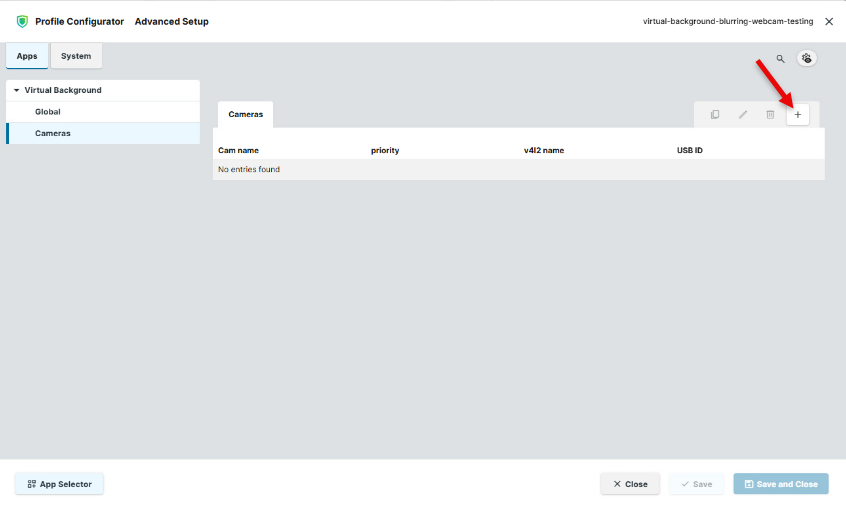Switch to the System tab
846x506 pixels.
pos(76,56)
